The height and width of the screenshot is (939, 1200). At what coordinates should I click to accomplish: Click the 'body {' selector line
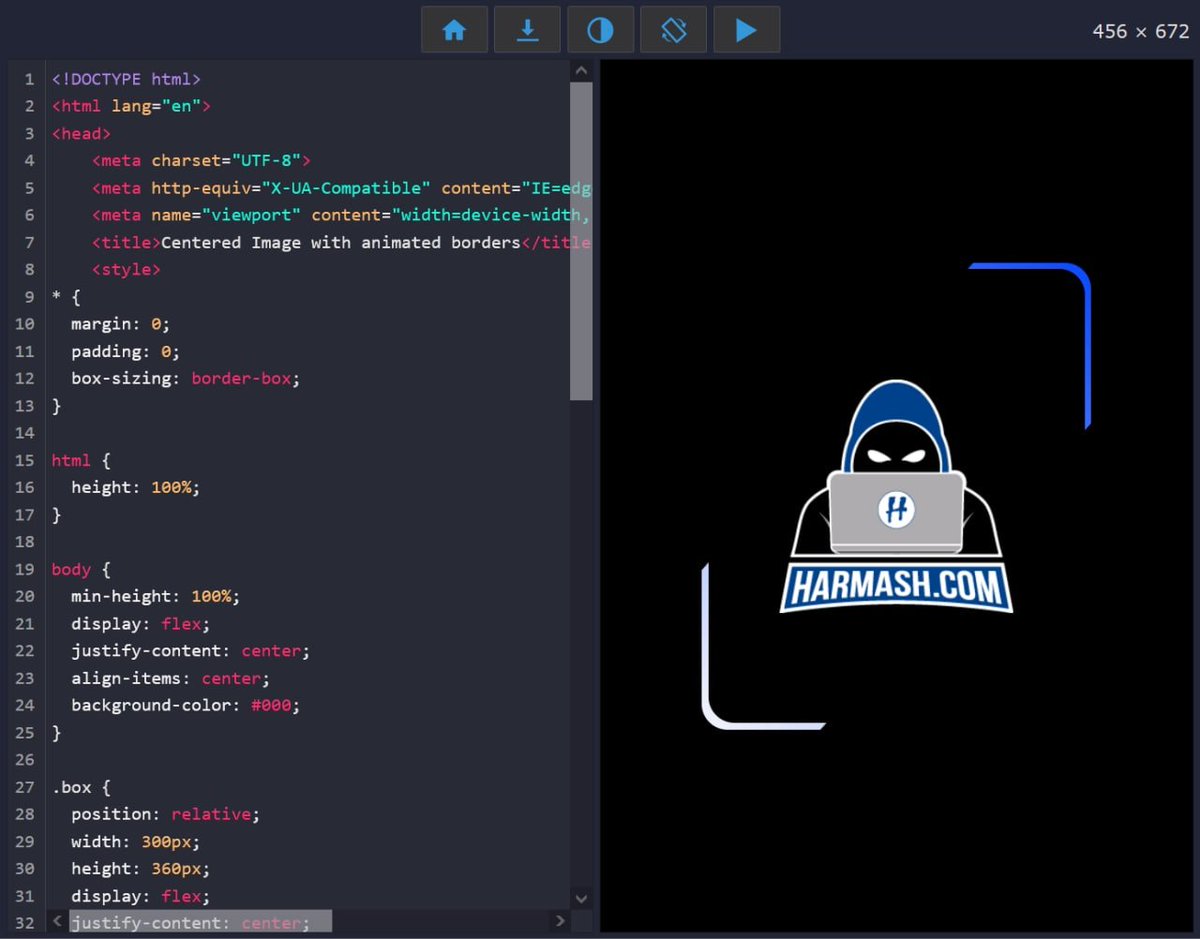click(81, 569)
